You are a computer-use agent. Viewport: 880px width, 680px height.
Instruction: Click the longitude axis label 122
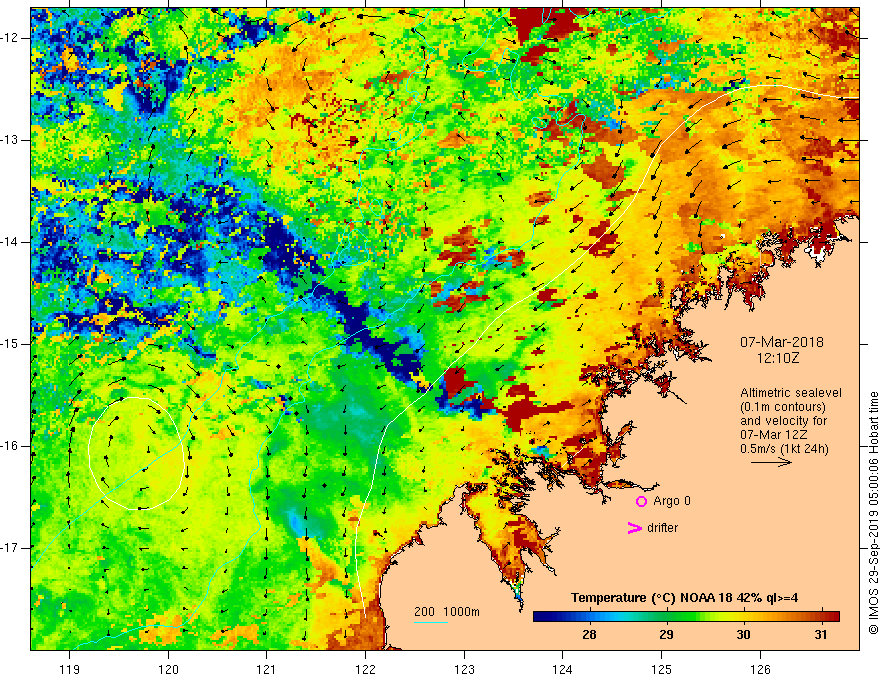[365, 669]
